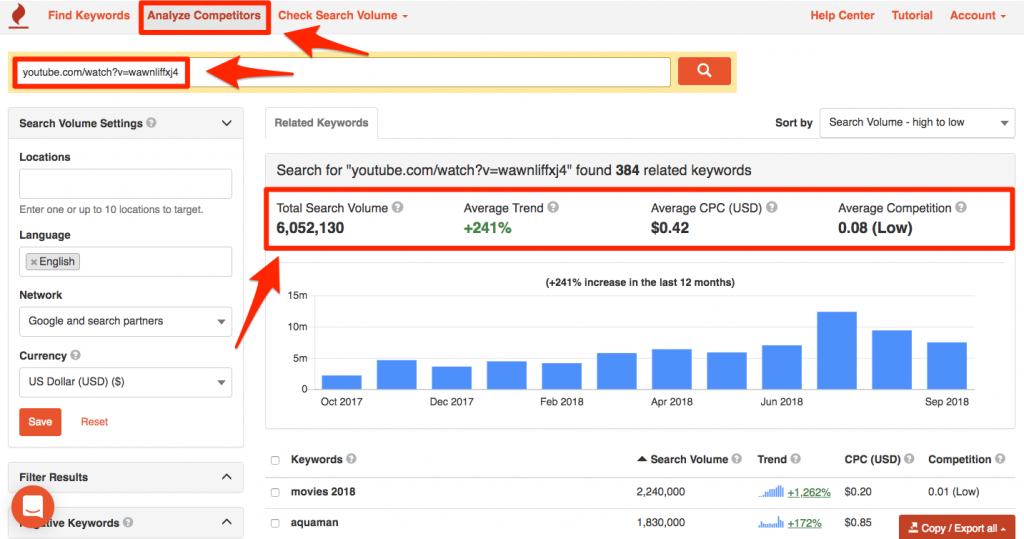Click the Save button
Viewport: 1024px width, 539px height.
pos(40,422)
